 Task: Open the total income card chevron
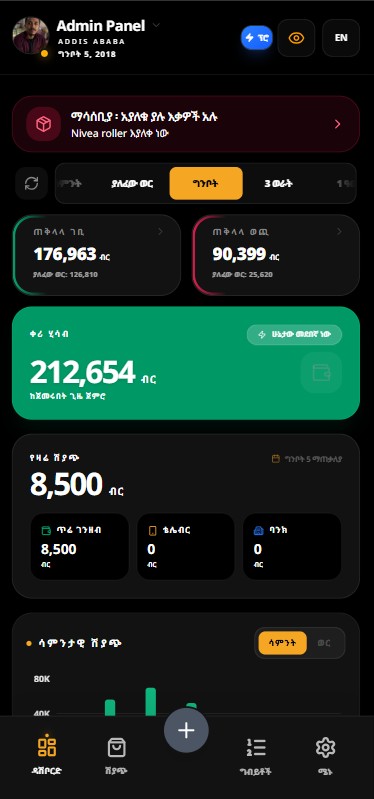click(161, 232)
